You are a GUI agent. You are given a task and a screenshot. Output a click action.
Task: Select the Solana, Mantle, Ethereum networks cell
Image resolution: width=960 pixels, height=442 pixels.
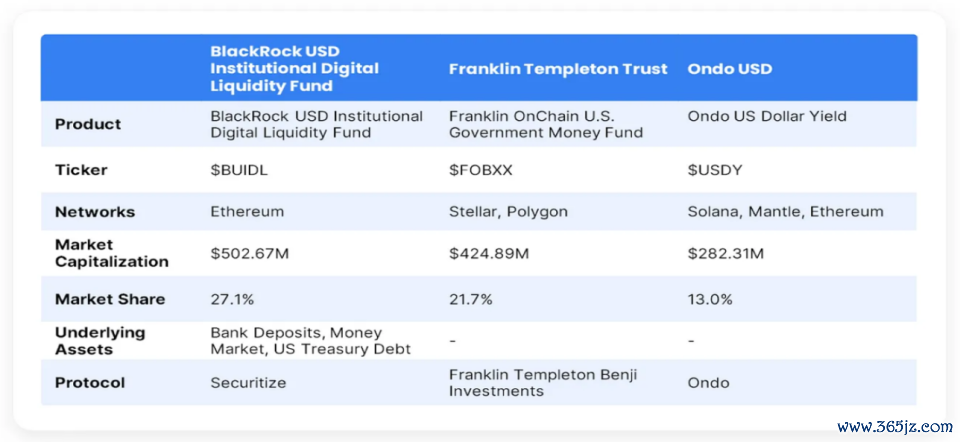(x=785, y=212)
